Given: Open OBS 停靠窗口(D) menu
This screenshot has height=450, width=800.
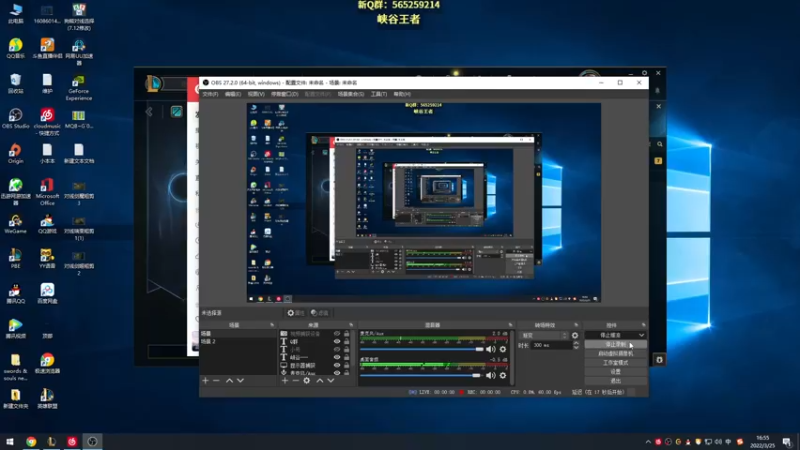Looking at the screenshot, I should point(284,94).
